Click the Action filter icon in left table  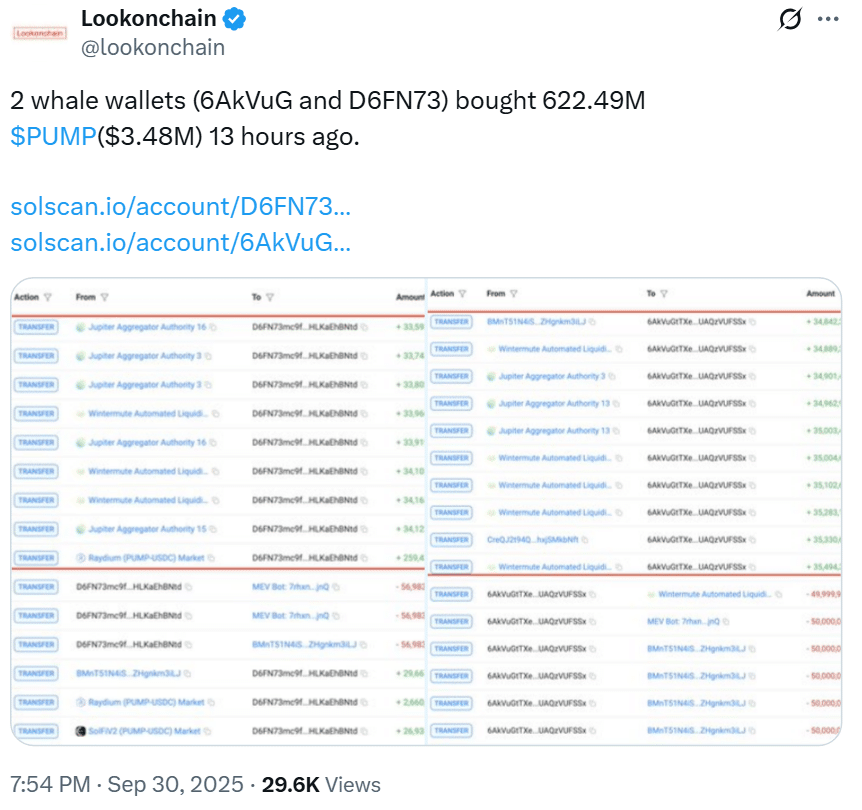pyautogui.click(x=48, y=297)
